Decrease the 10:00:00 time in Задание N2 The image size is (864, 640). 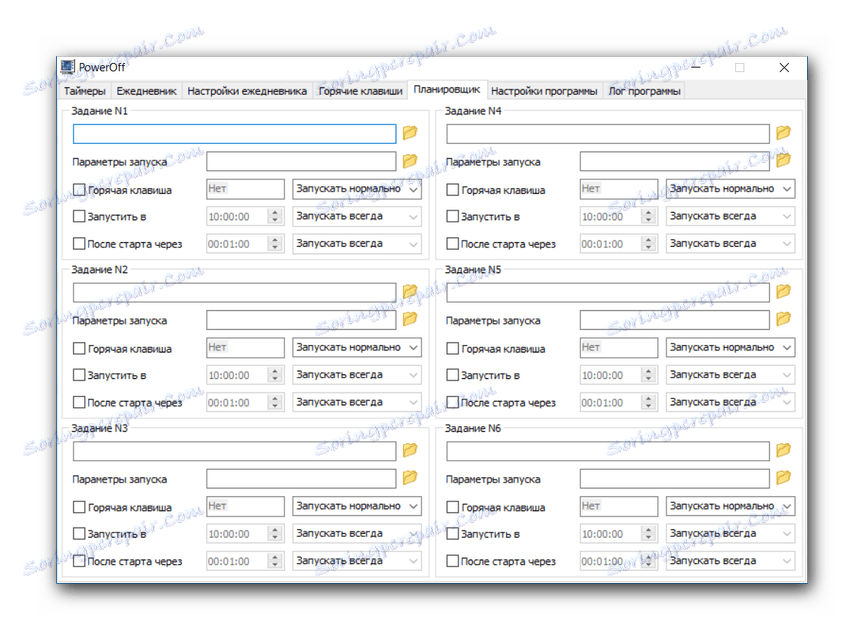point(275,379)
